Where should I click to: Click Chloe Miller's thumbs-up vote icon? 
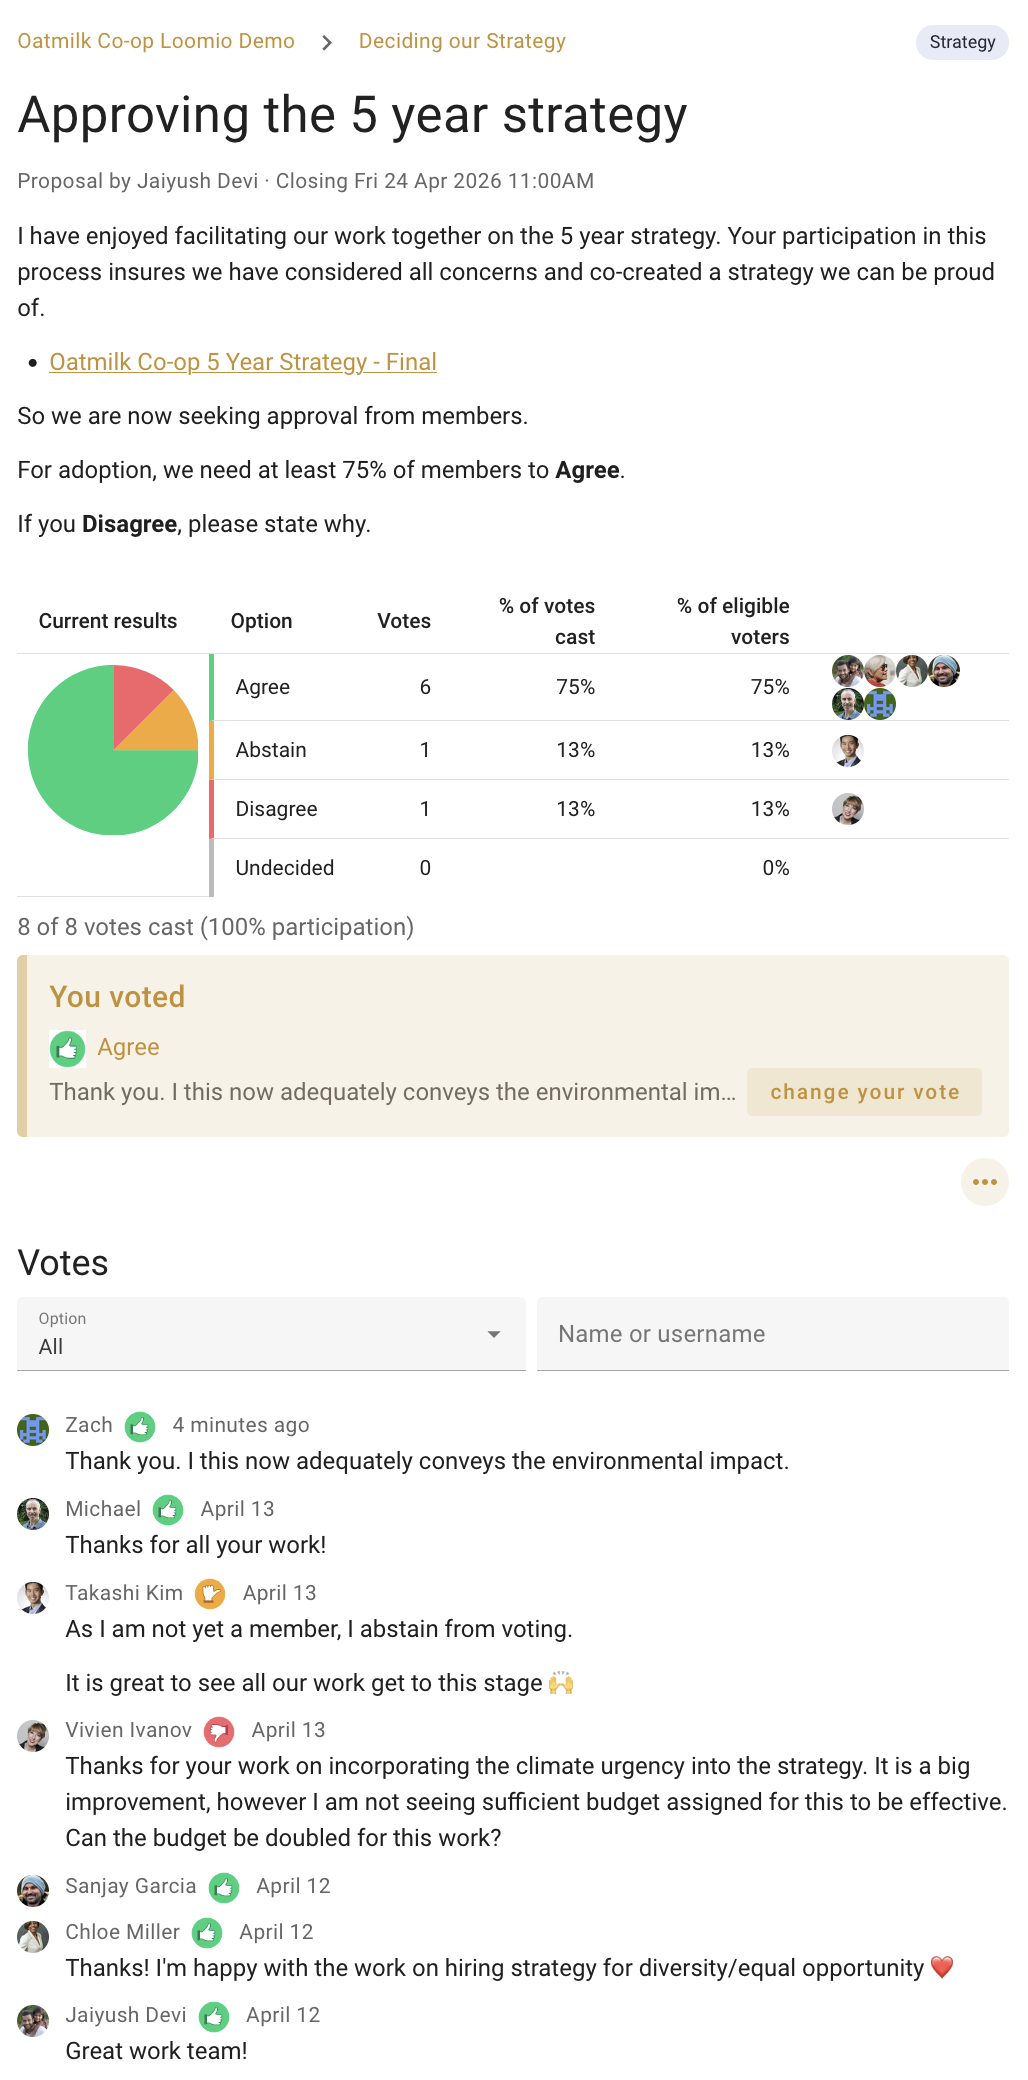coord(207,1933)
